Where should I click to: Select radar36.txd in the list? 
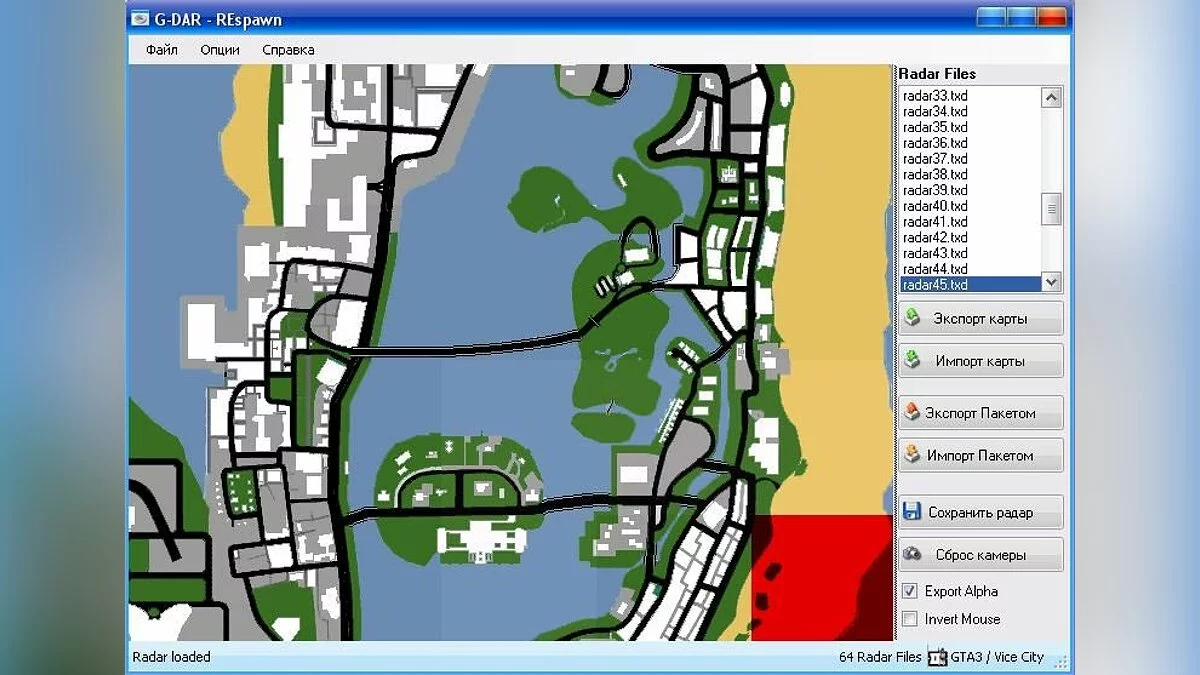point(970,143)
